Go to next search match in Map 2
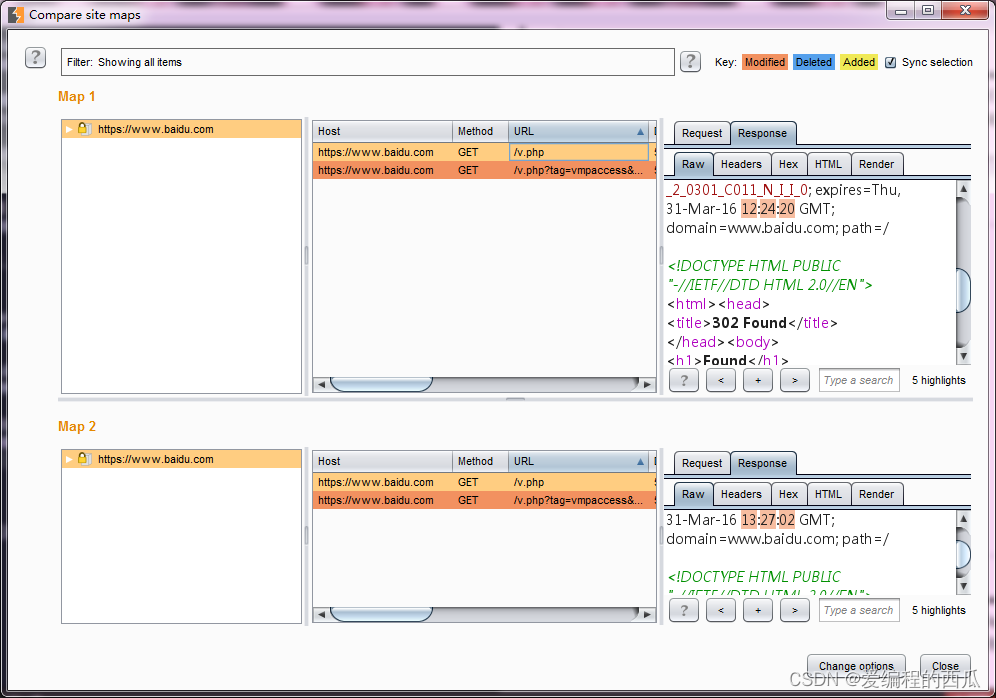Viewport: 996px width, 698px height. tap(795, 610)
